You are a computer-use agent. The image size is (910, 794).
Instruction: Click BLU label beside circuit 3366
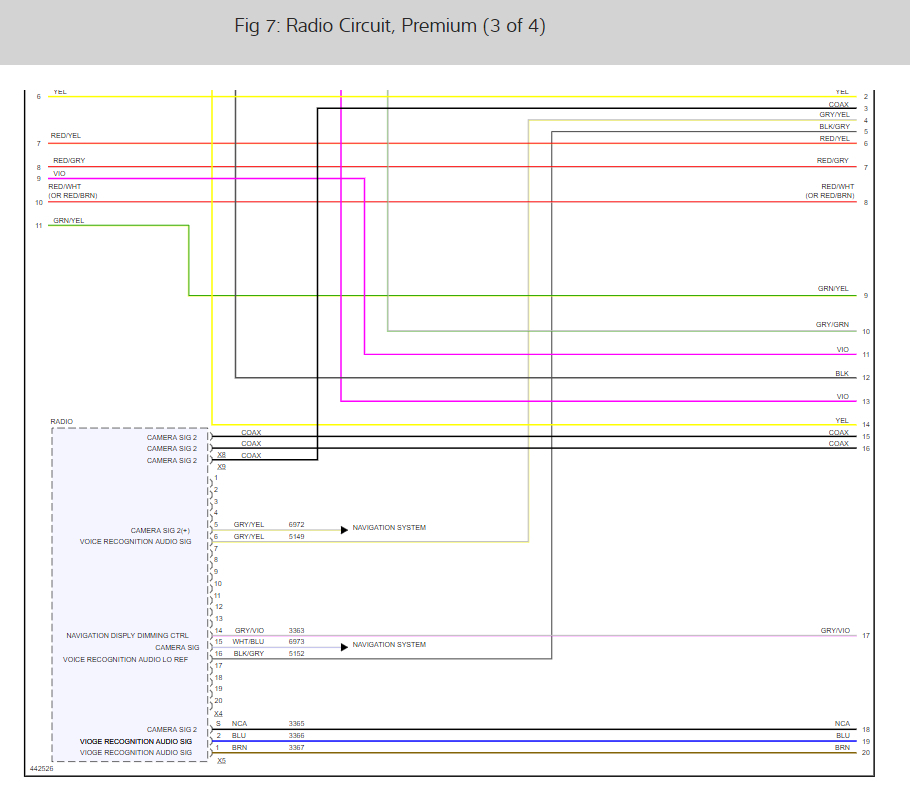[239, 736]
